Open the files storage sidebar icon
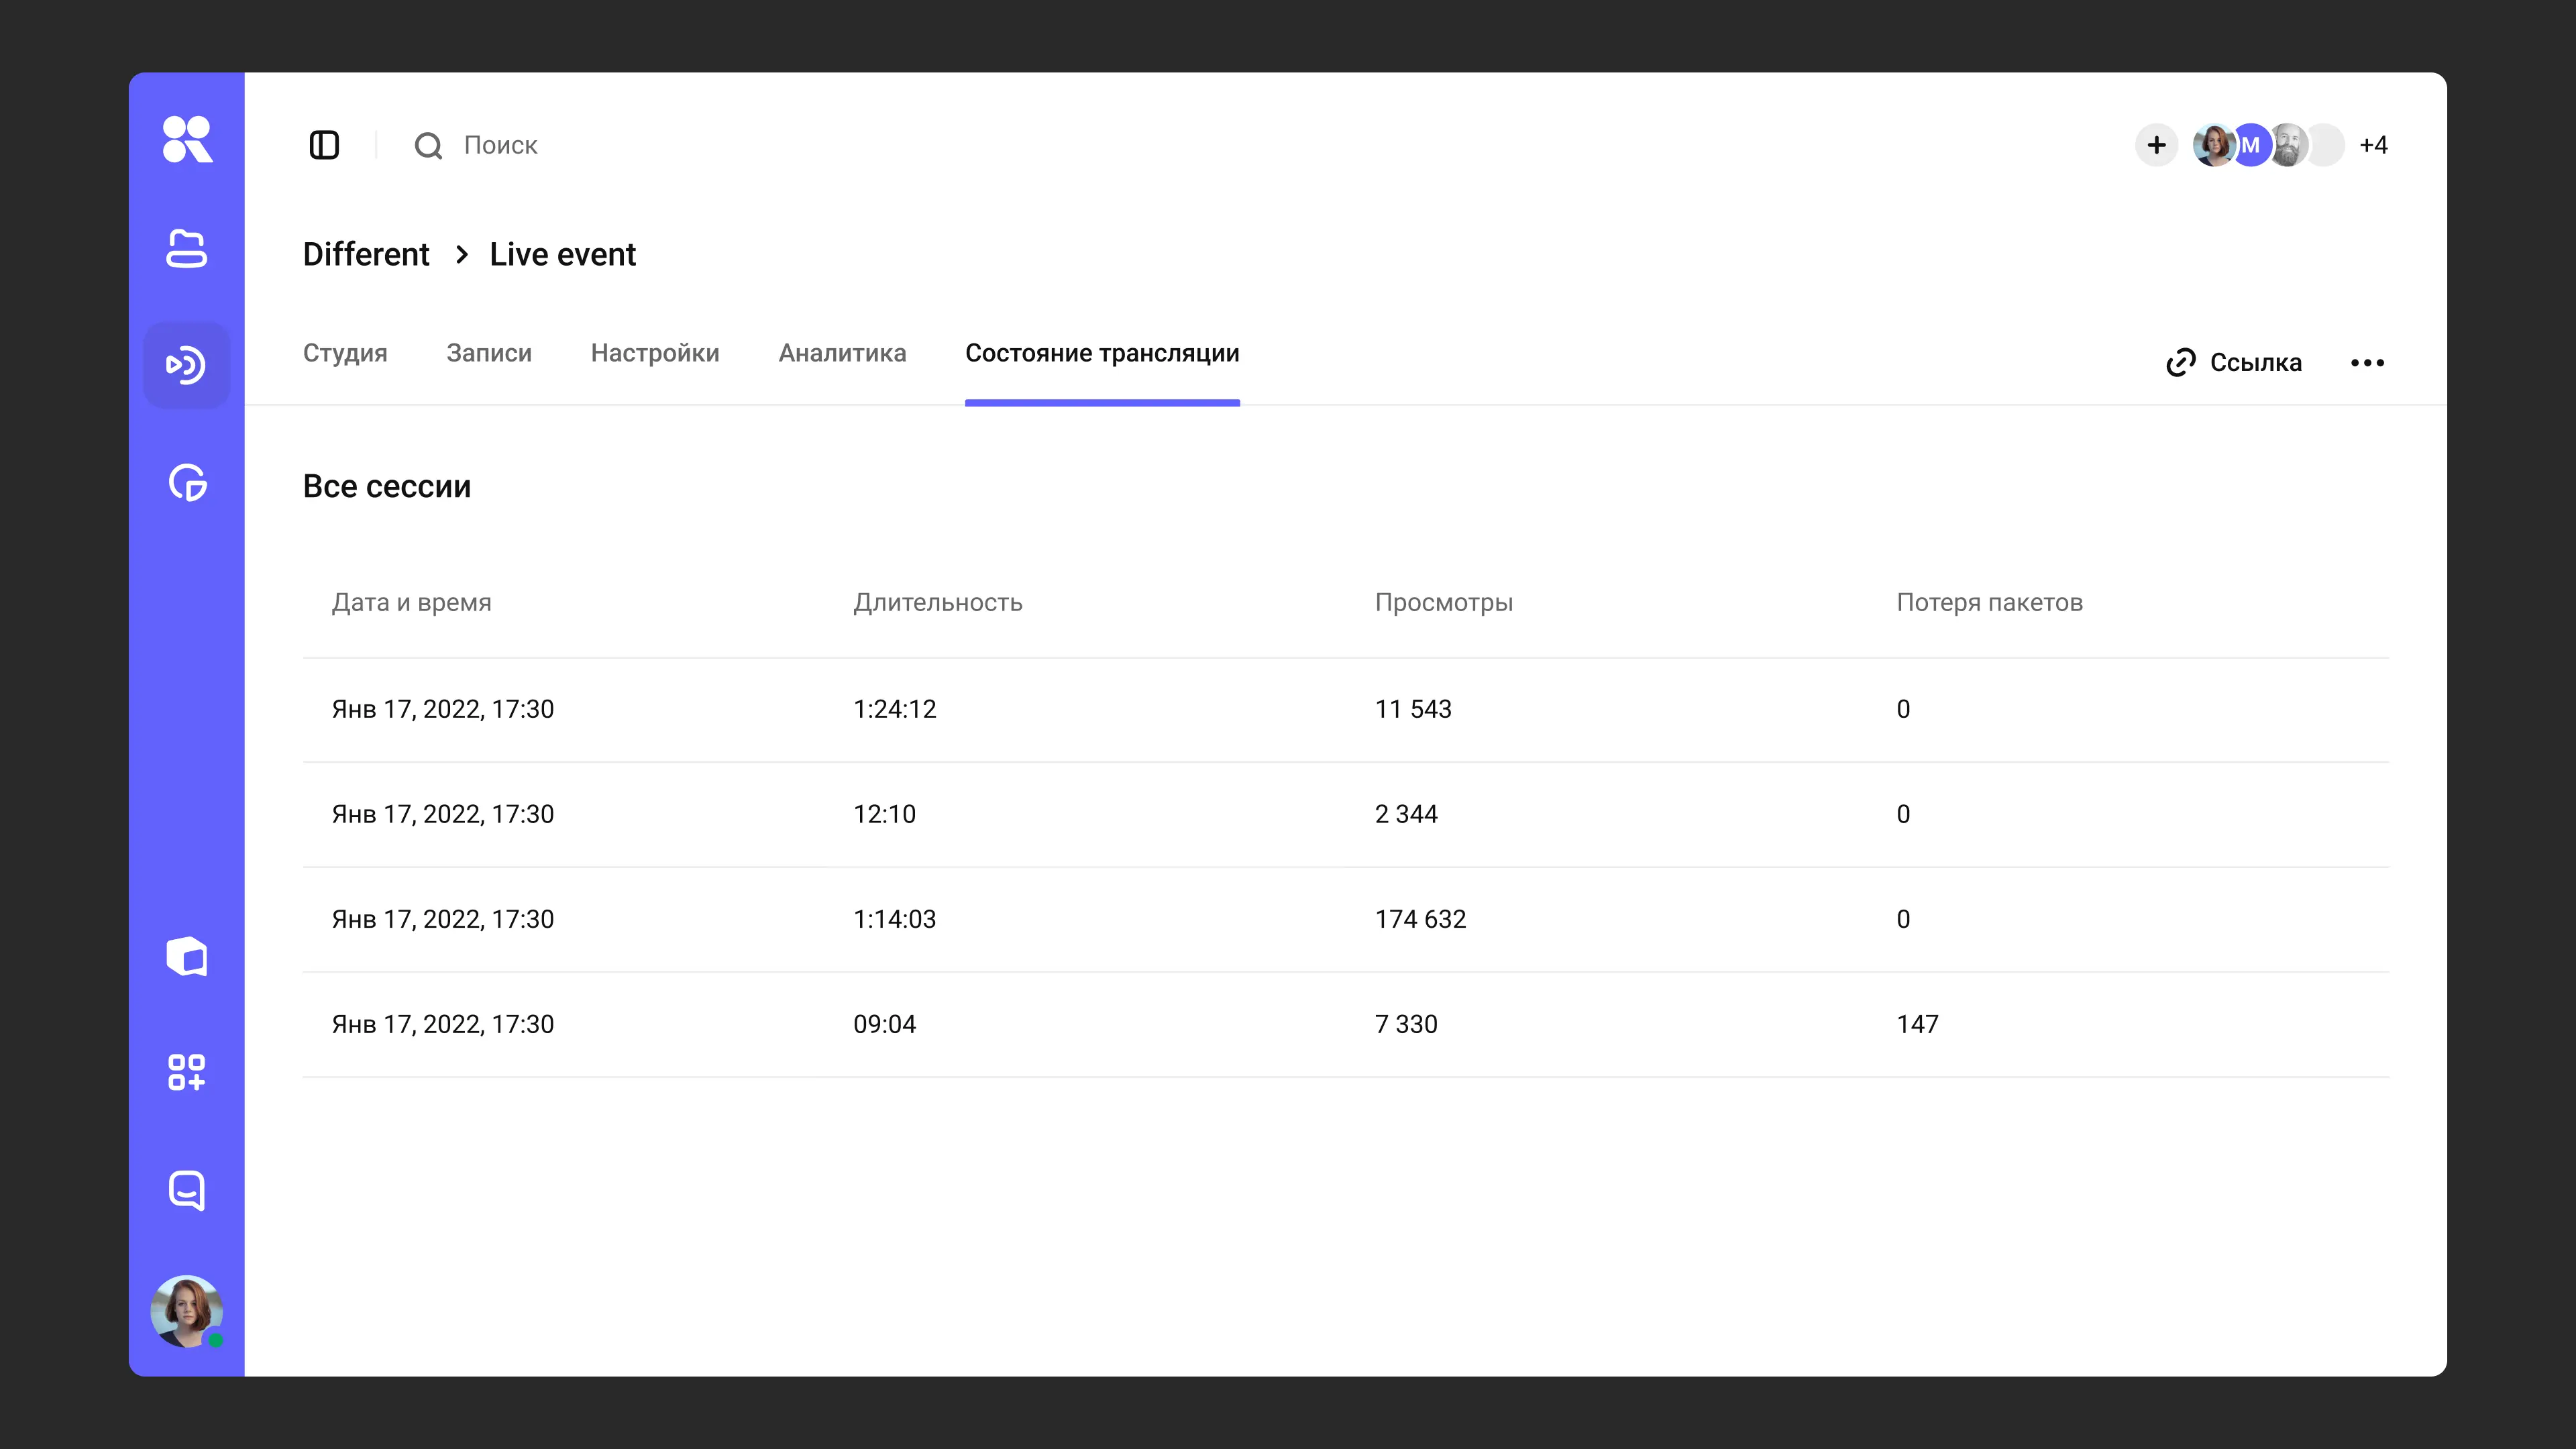This screenshot has height=1449, width=2576. (x=187, y=249)
